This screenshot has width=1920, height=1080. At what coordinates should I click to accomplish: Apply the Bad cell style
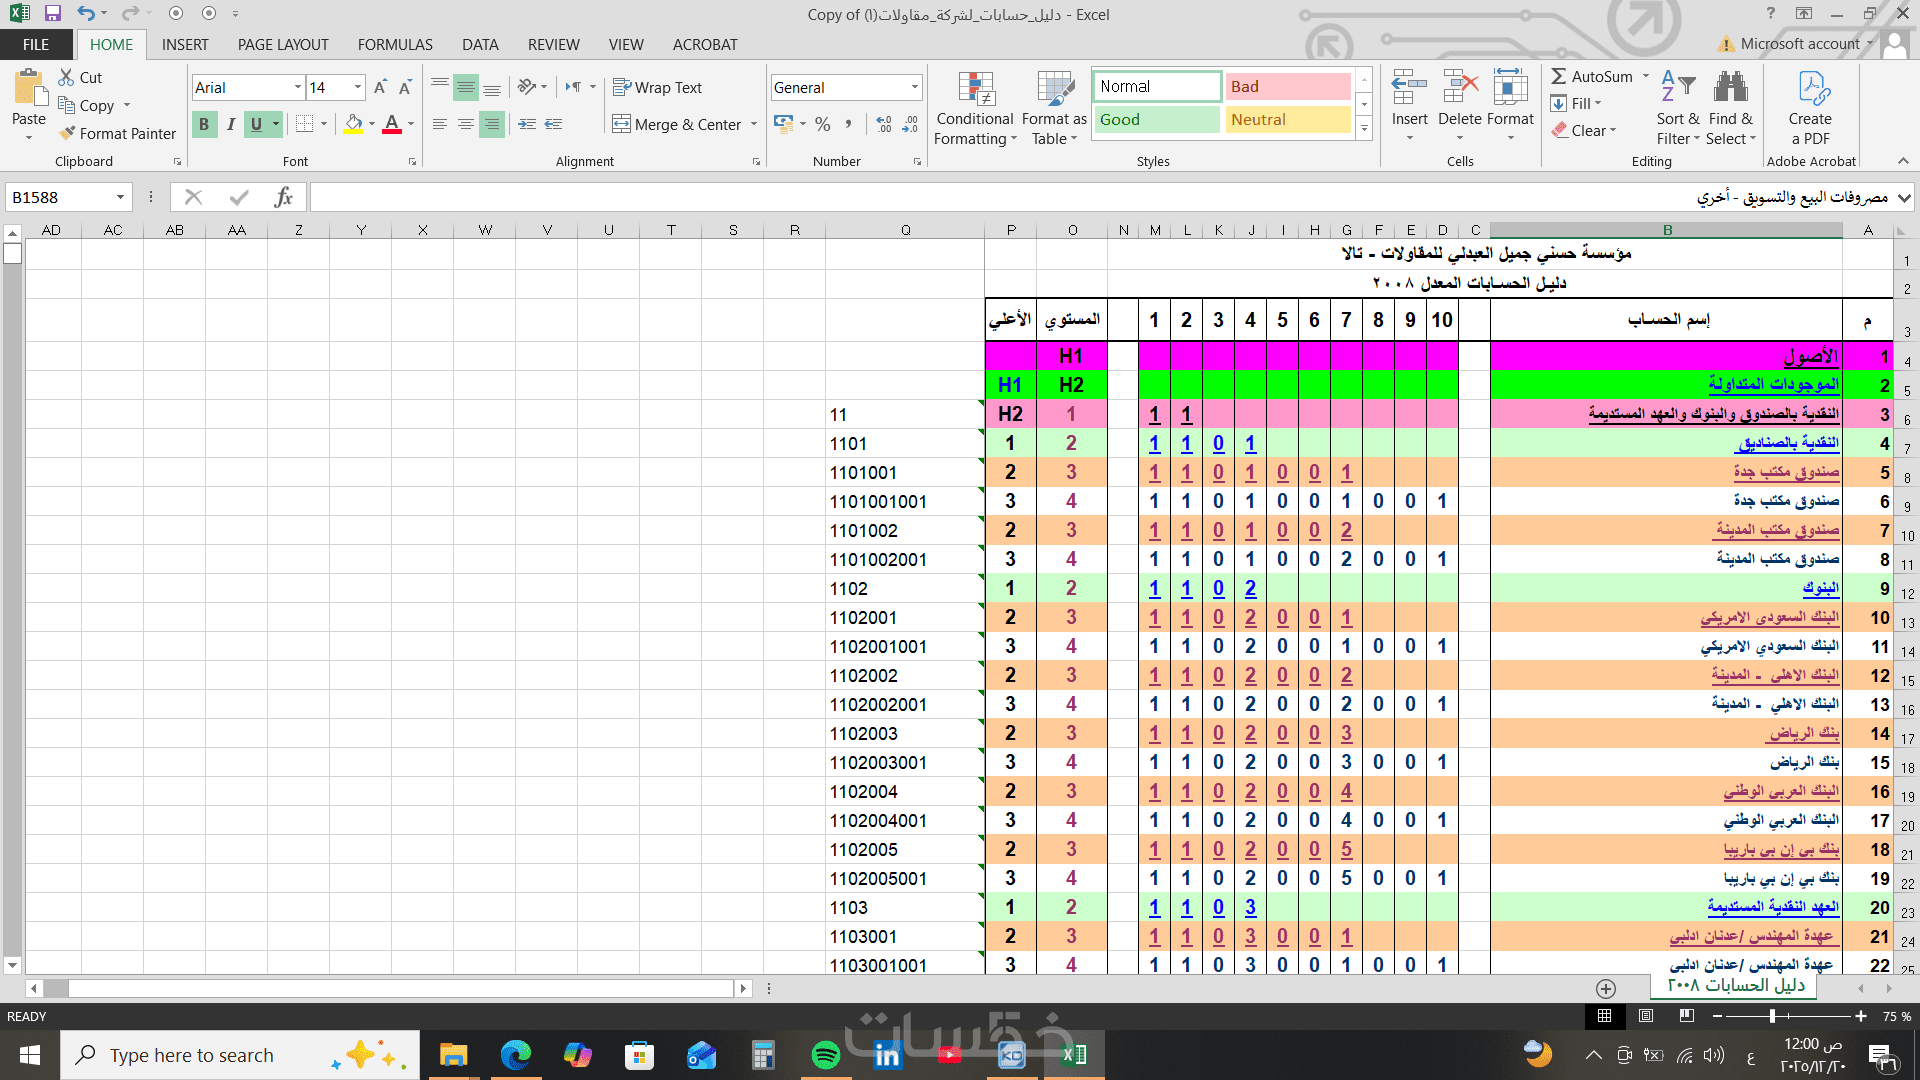[x=1287, y=87]
